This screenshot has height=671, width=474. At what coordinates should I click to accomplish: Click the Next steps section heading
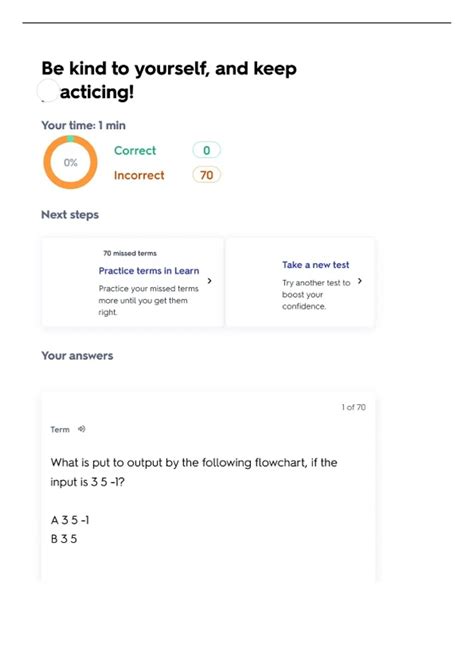coord(70,215)
